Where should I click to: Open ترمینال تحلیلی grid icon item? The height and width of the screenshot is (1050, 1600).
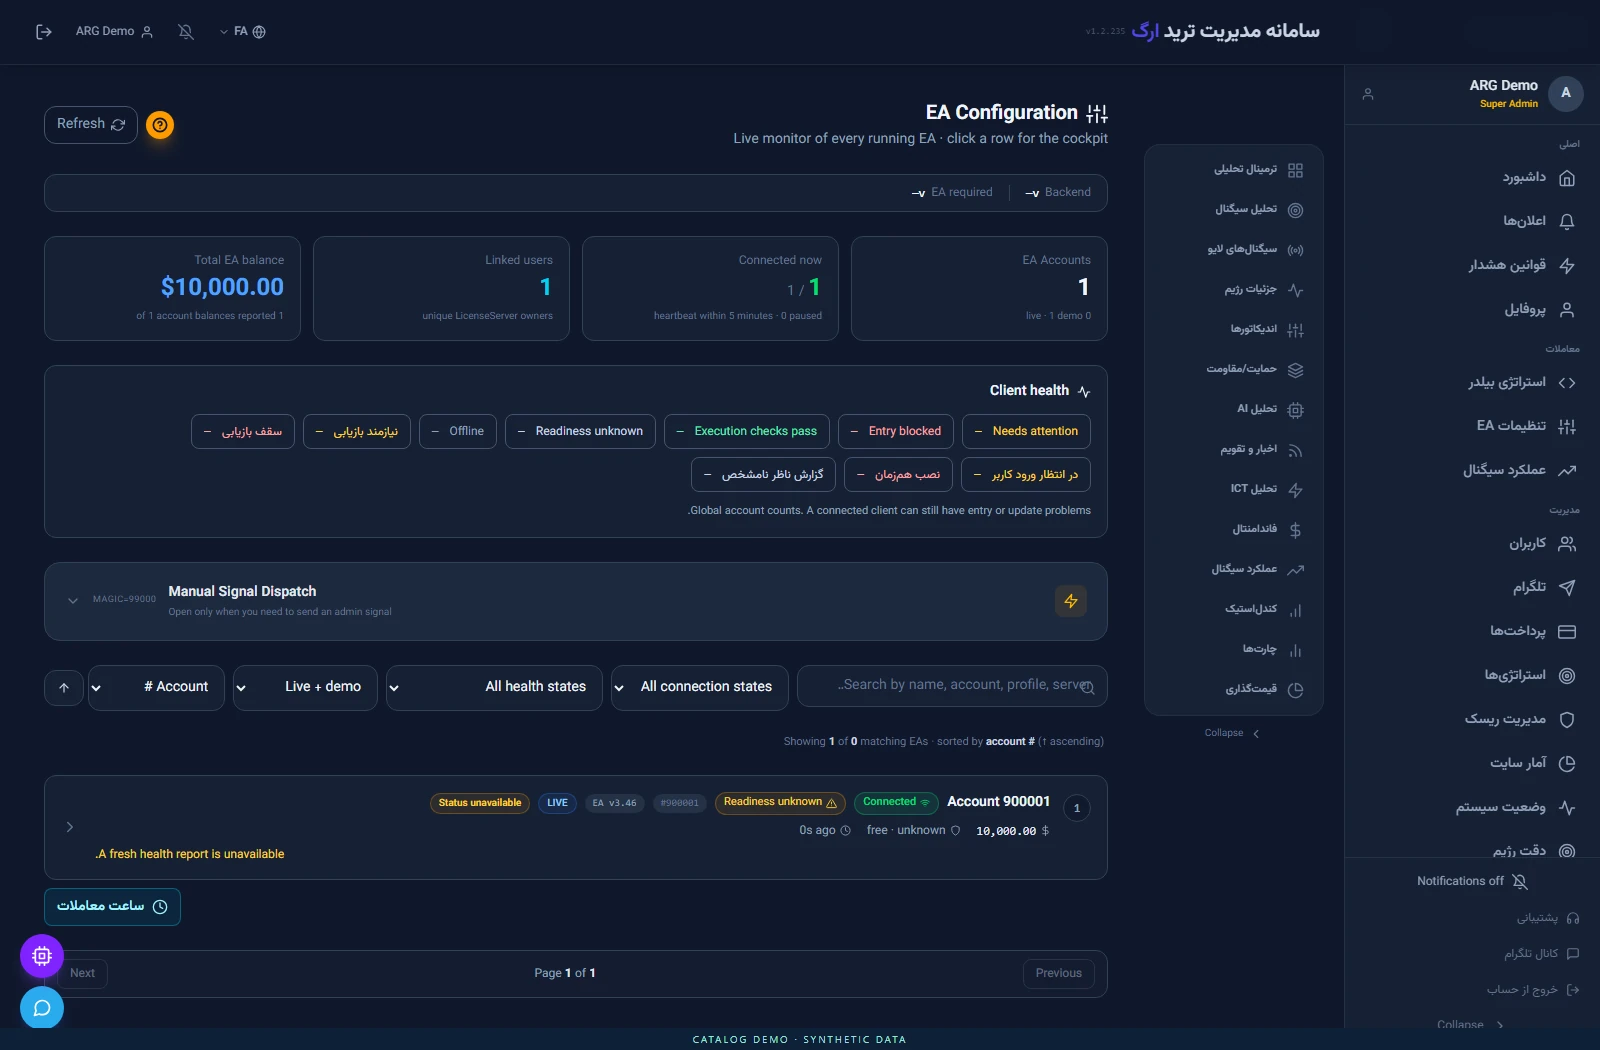coord(1258,170)
